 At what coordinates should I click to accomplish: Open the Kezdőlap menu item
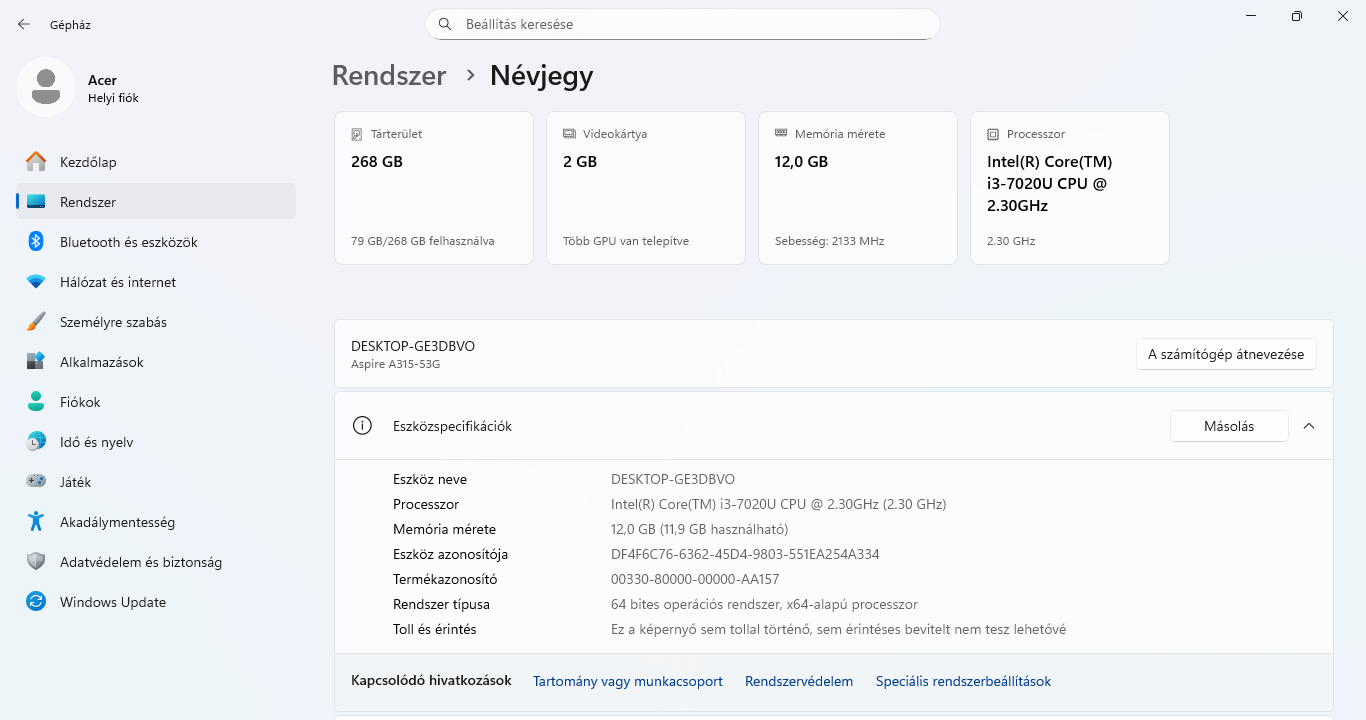pyautogui.click(x=88, y=162)
